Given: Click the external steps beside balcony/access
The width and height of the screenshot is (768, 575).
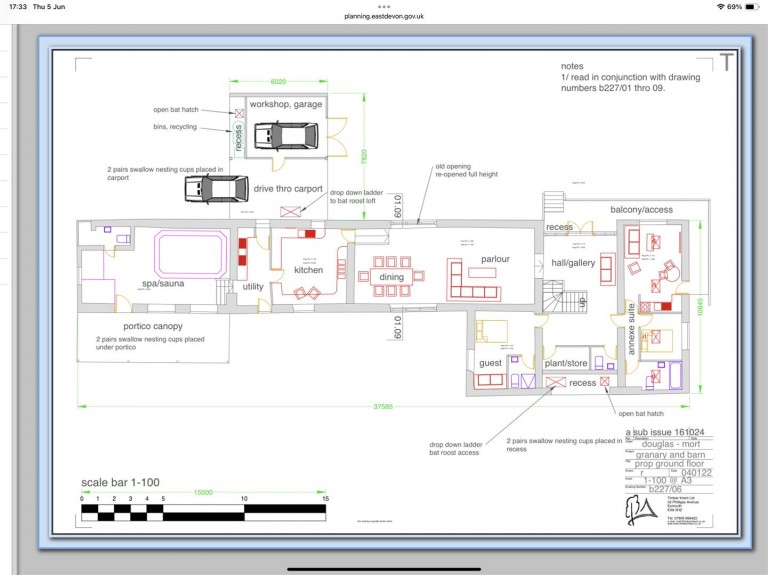Looking at the screenshot, I should point(554,202).
